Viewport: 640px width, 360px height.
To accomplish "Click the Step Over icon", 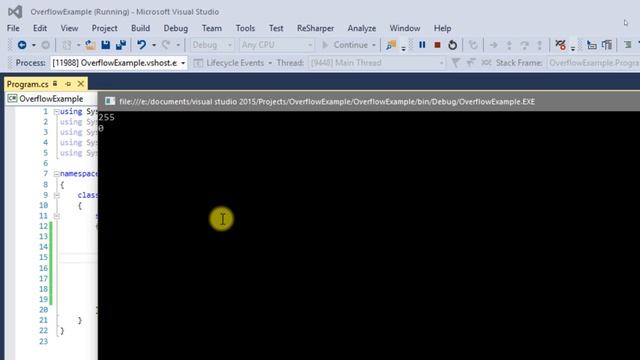I will [524, 45].
